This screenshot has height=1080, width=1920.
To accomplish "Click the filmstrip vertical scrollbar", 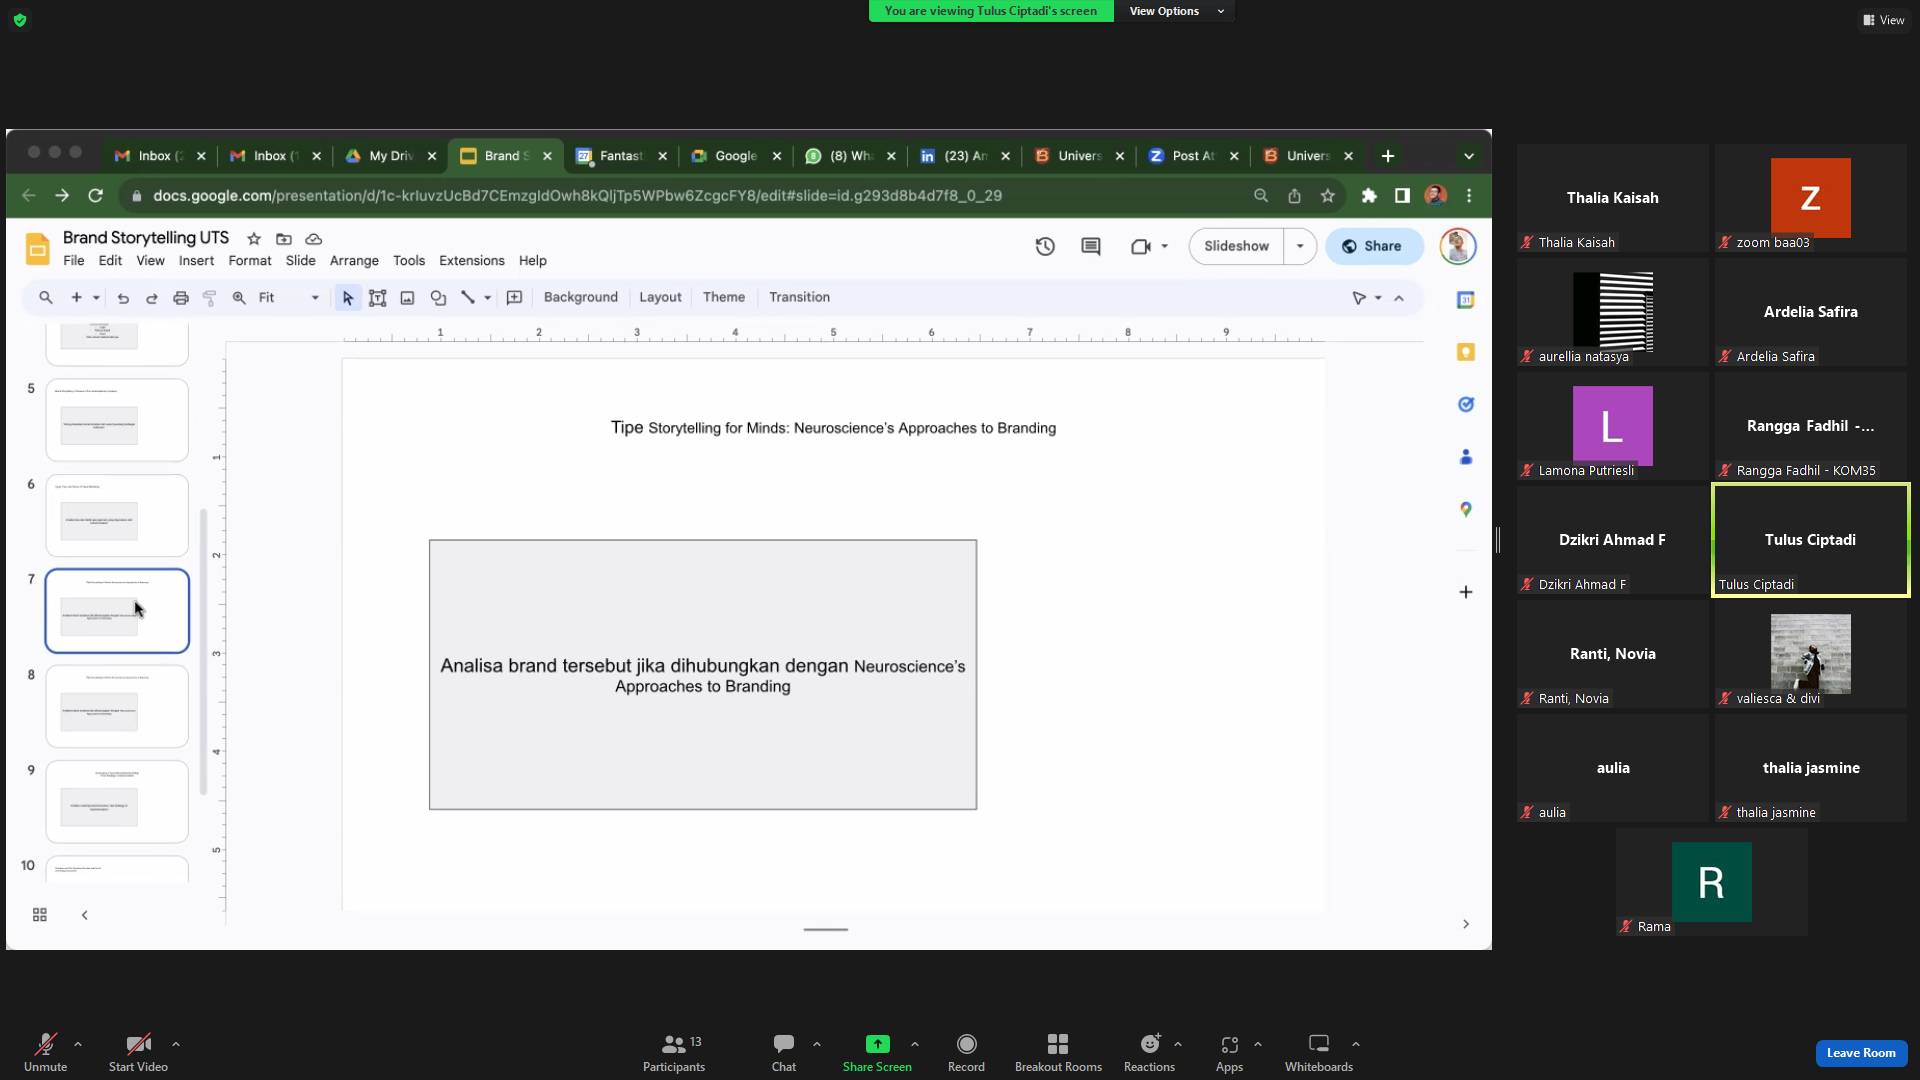I will coord(204,650).
